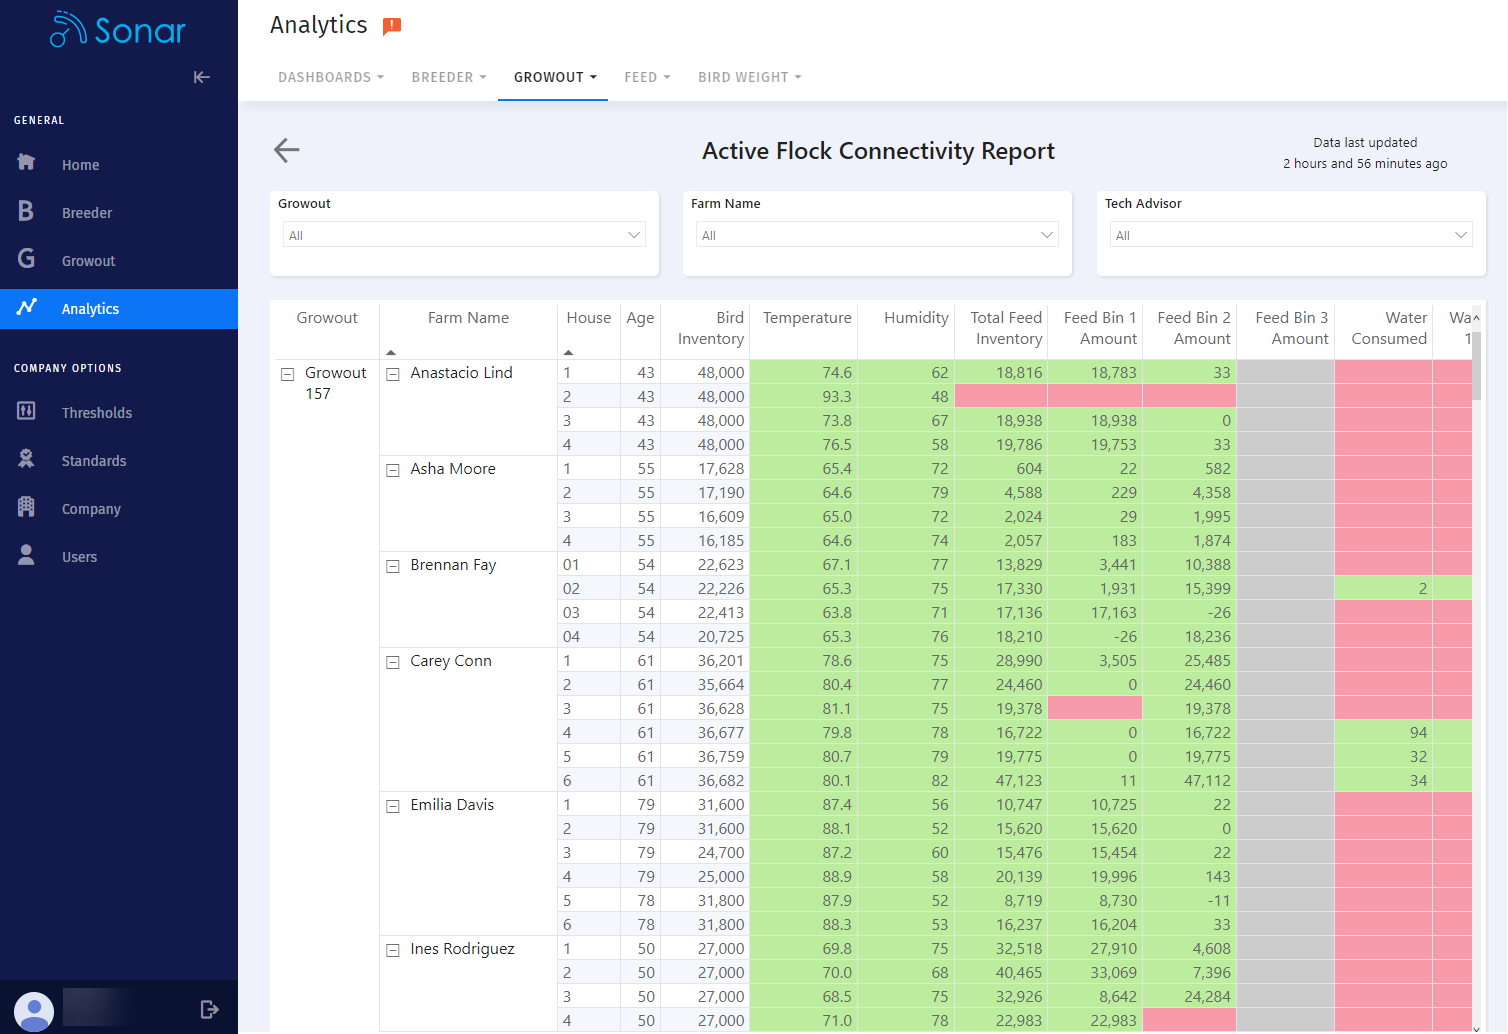Collapse the Ines Rodriguez farm rows
The image size is (1508, 1034).
(393, 950)
